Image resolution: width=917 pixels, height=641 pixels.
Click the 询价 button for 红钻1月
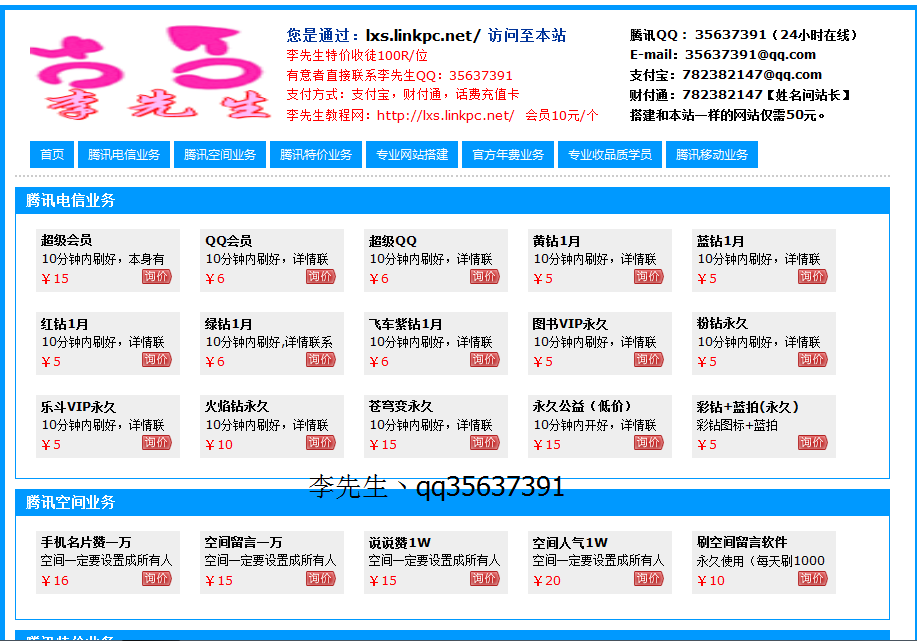click(157, 360)
